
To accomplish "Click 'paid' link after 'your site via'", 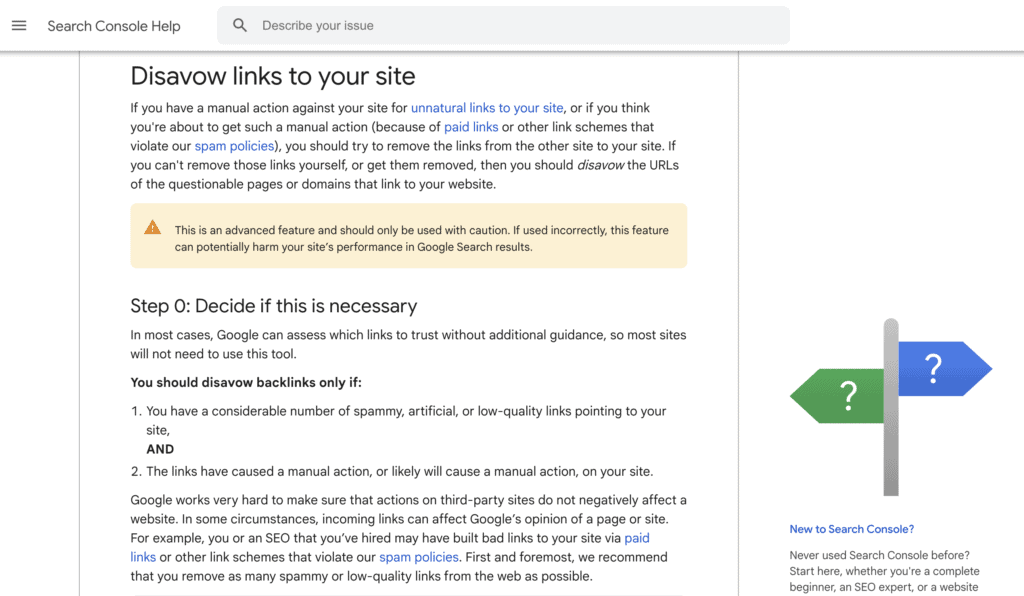I will [637, 538].
